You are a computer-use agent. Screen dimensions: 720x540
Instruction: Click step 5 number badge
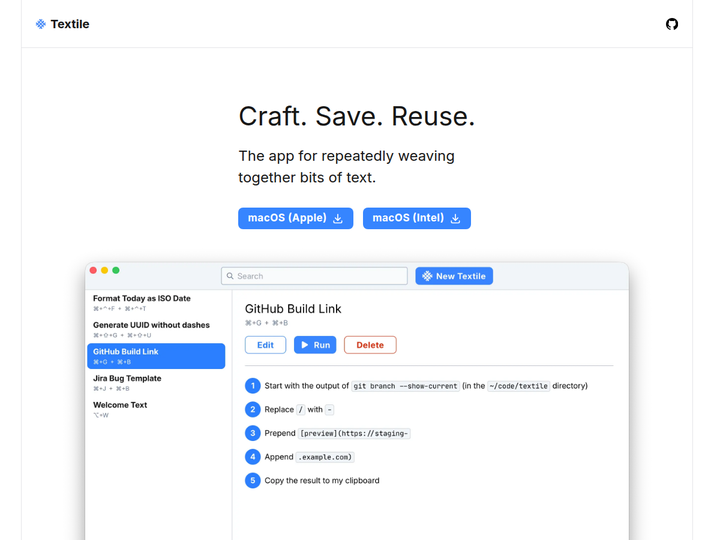coord(253,480)
